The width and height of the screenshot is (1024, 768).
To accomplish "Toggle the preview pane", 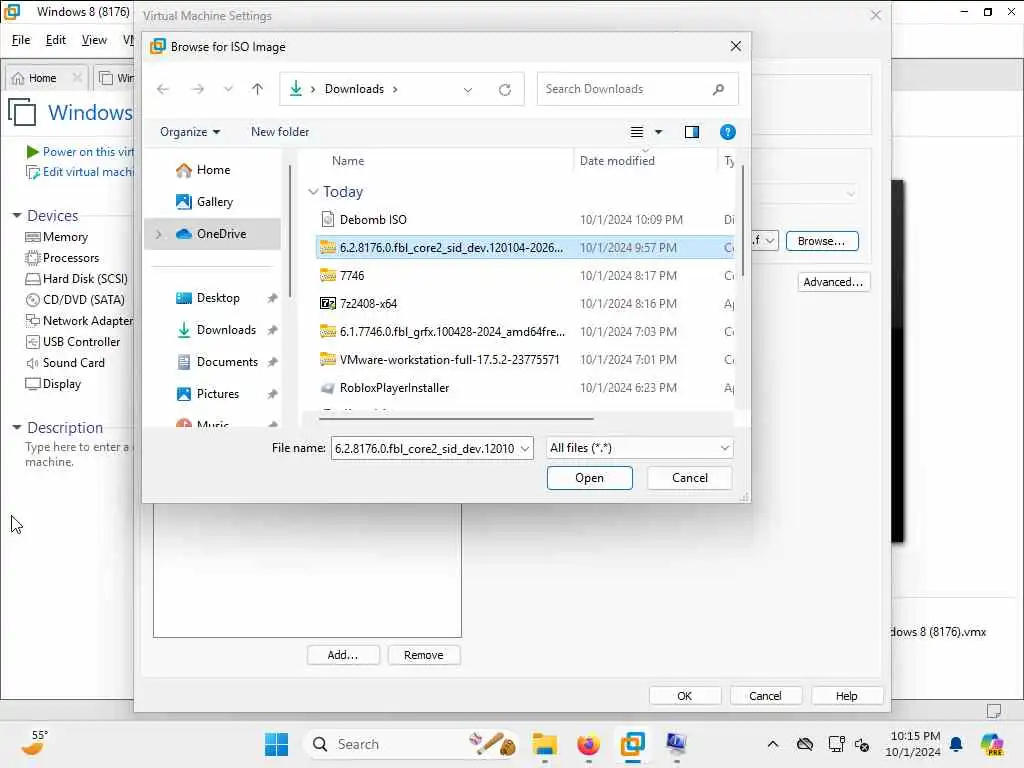I will [692, 132].
